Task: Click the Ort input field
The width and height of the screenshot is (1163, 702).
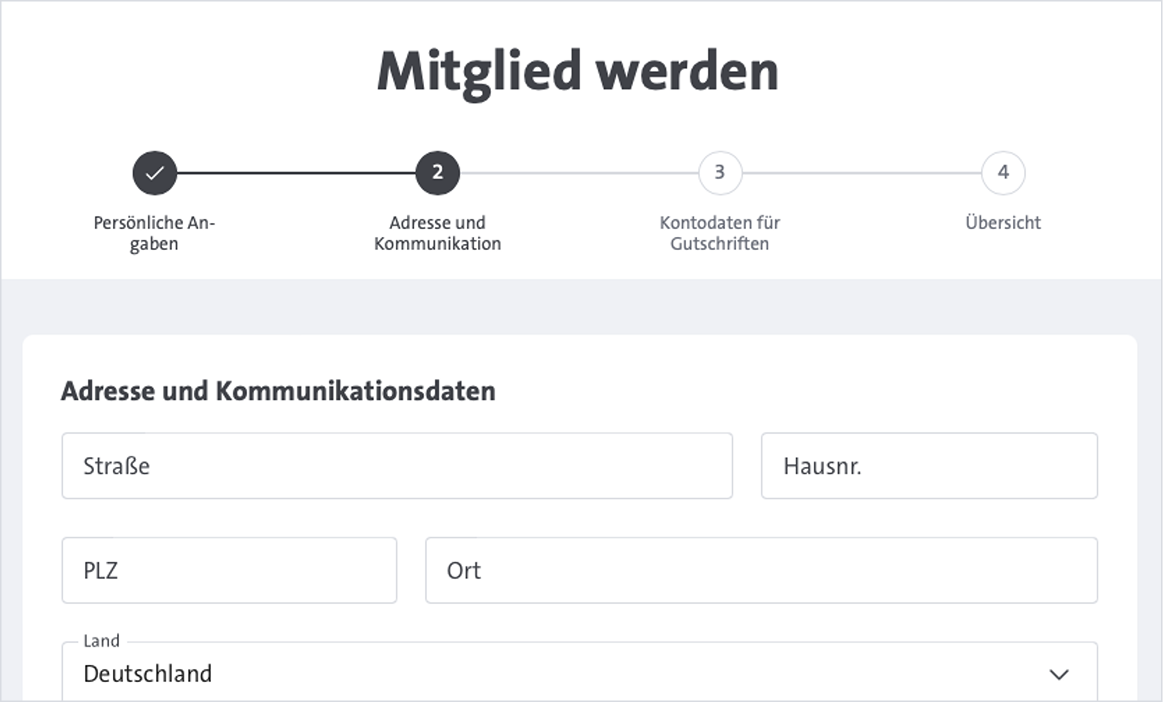Action: click(761, 570)
